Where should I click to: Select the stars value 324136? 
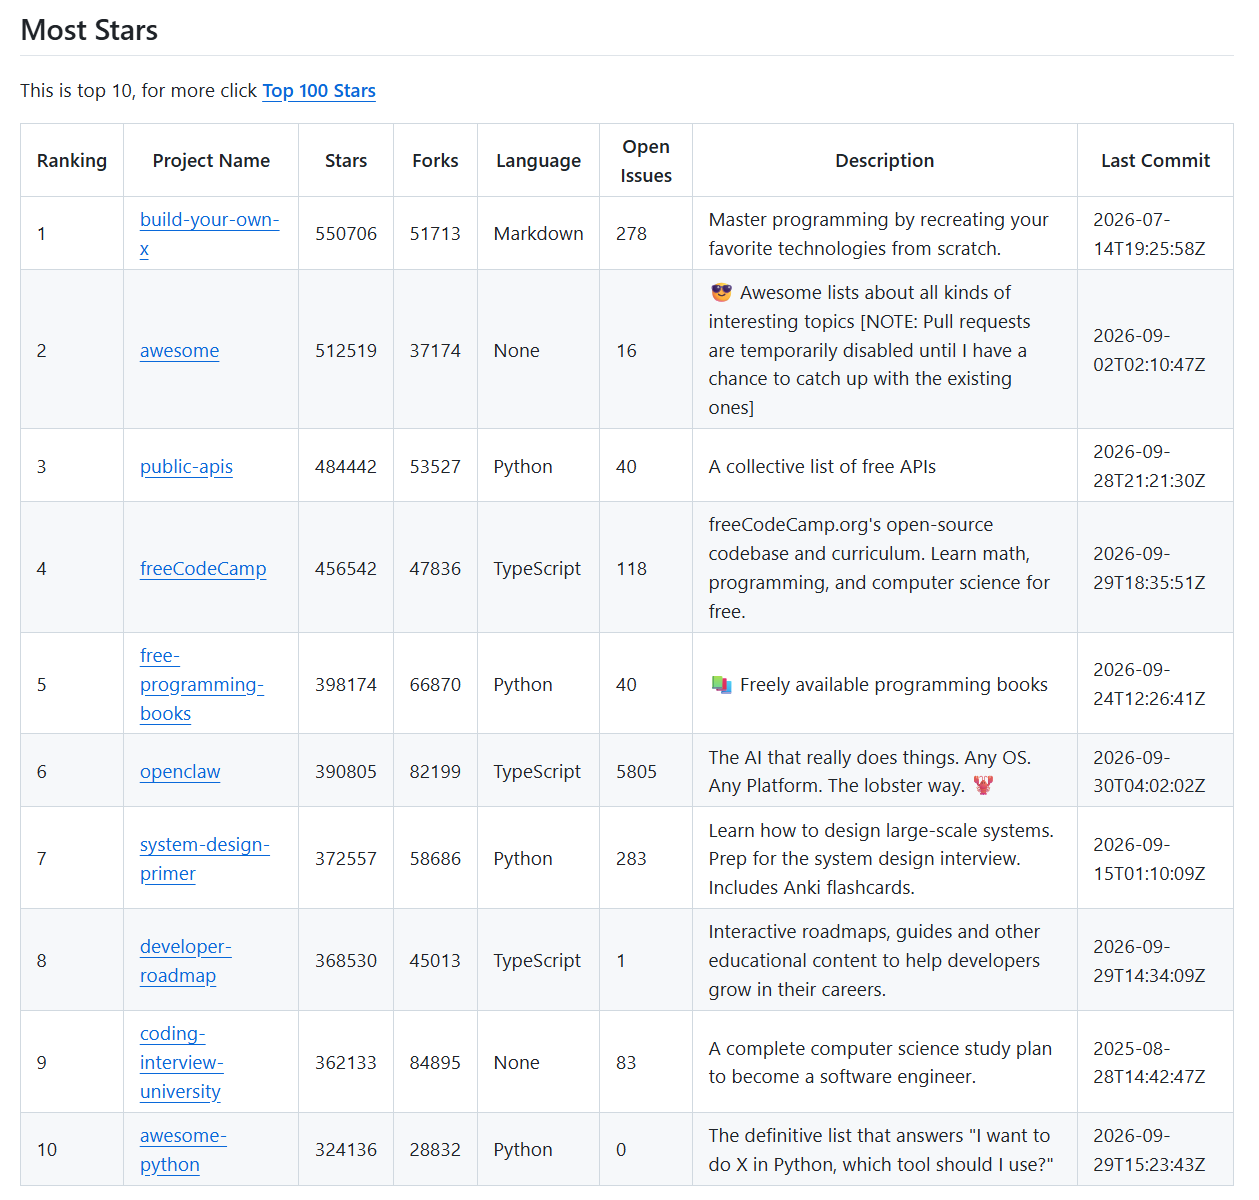tap(346, 1150)
